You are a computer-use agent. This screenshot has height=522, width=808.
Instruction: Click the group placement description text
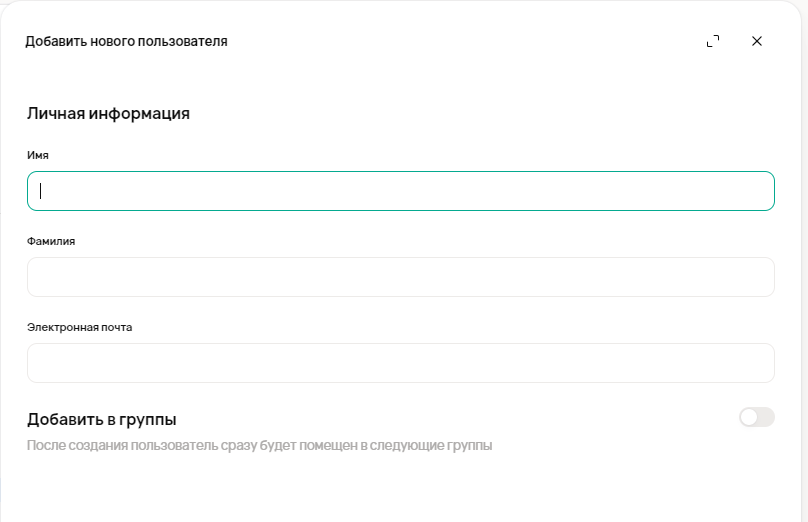259,445
